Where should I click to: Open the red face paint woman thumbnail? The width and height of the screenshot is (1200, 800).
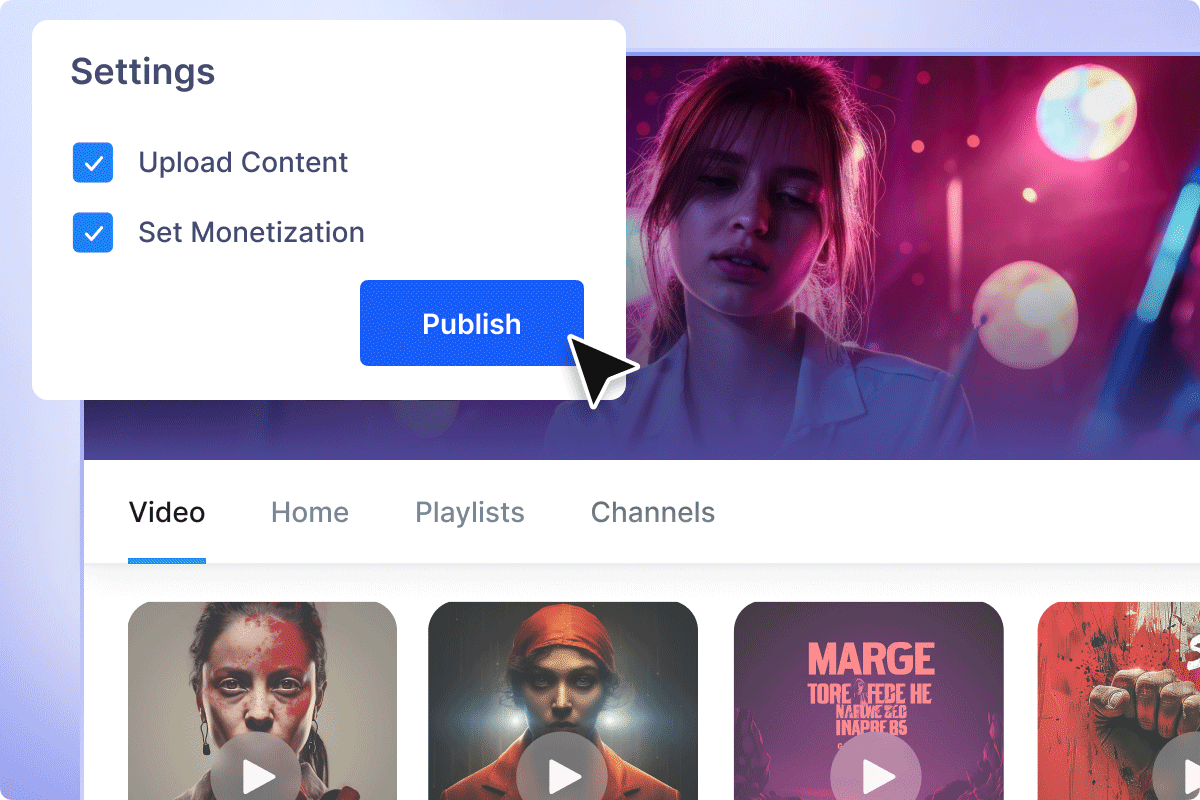tap(262, 701)
